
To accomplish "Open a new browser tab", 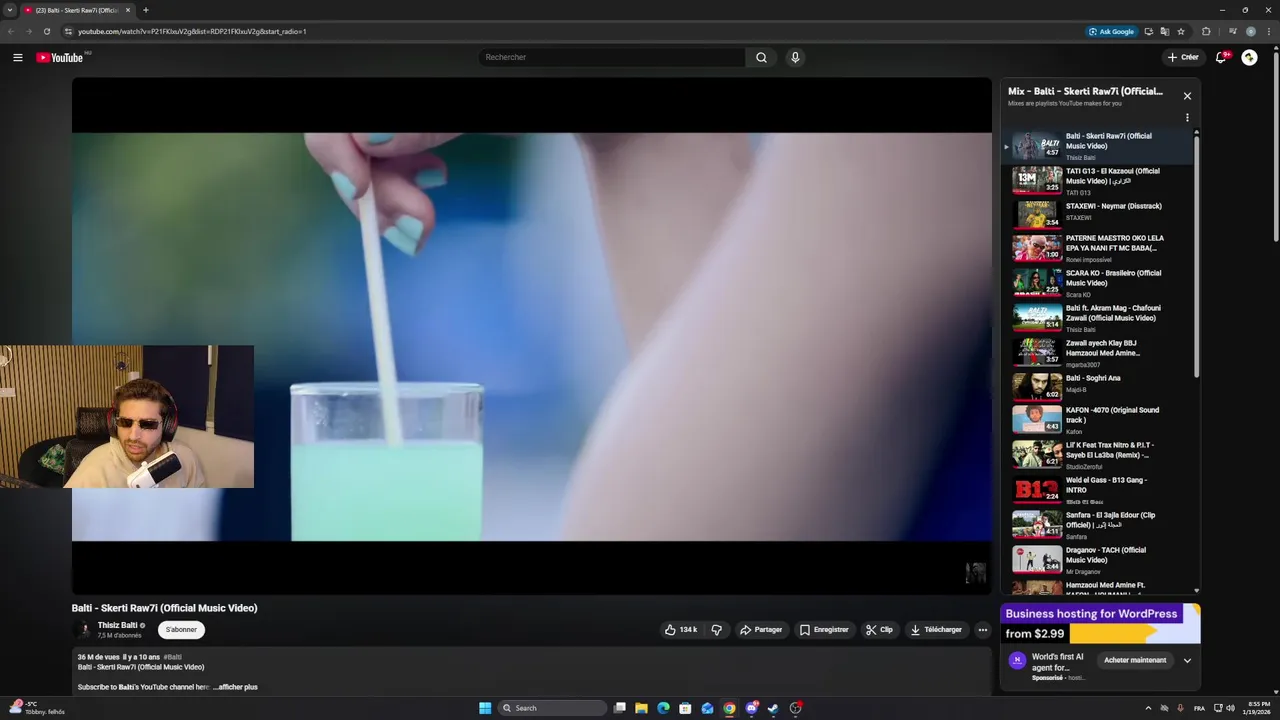I will (146, 10).
